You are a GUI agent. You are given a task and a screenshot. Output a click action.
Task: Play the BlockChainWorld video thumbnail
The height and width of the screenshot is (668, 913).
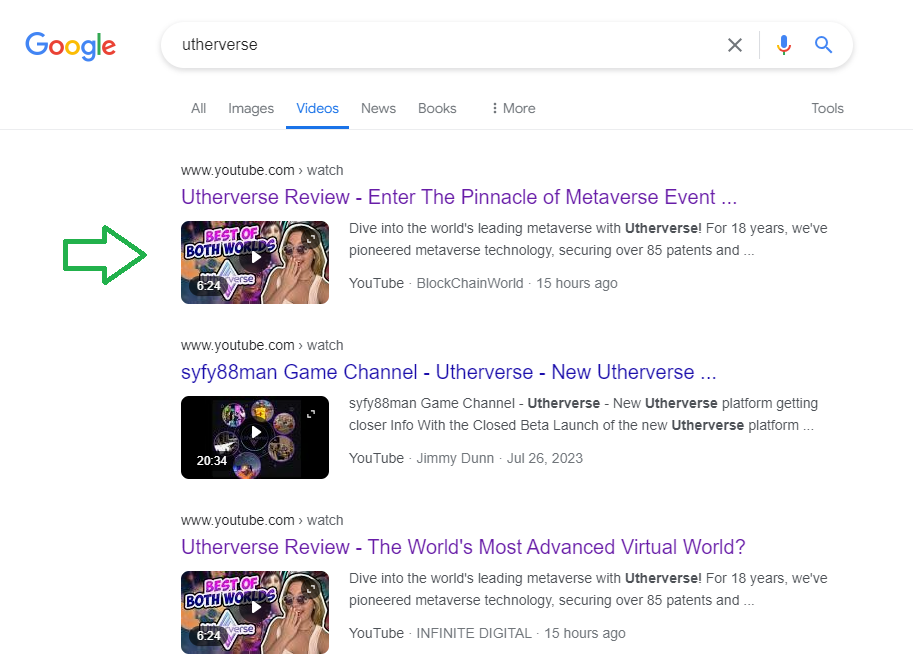click(255, 262)
